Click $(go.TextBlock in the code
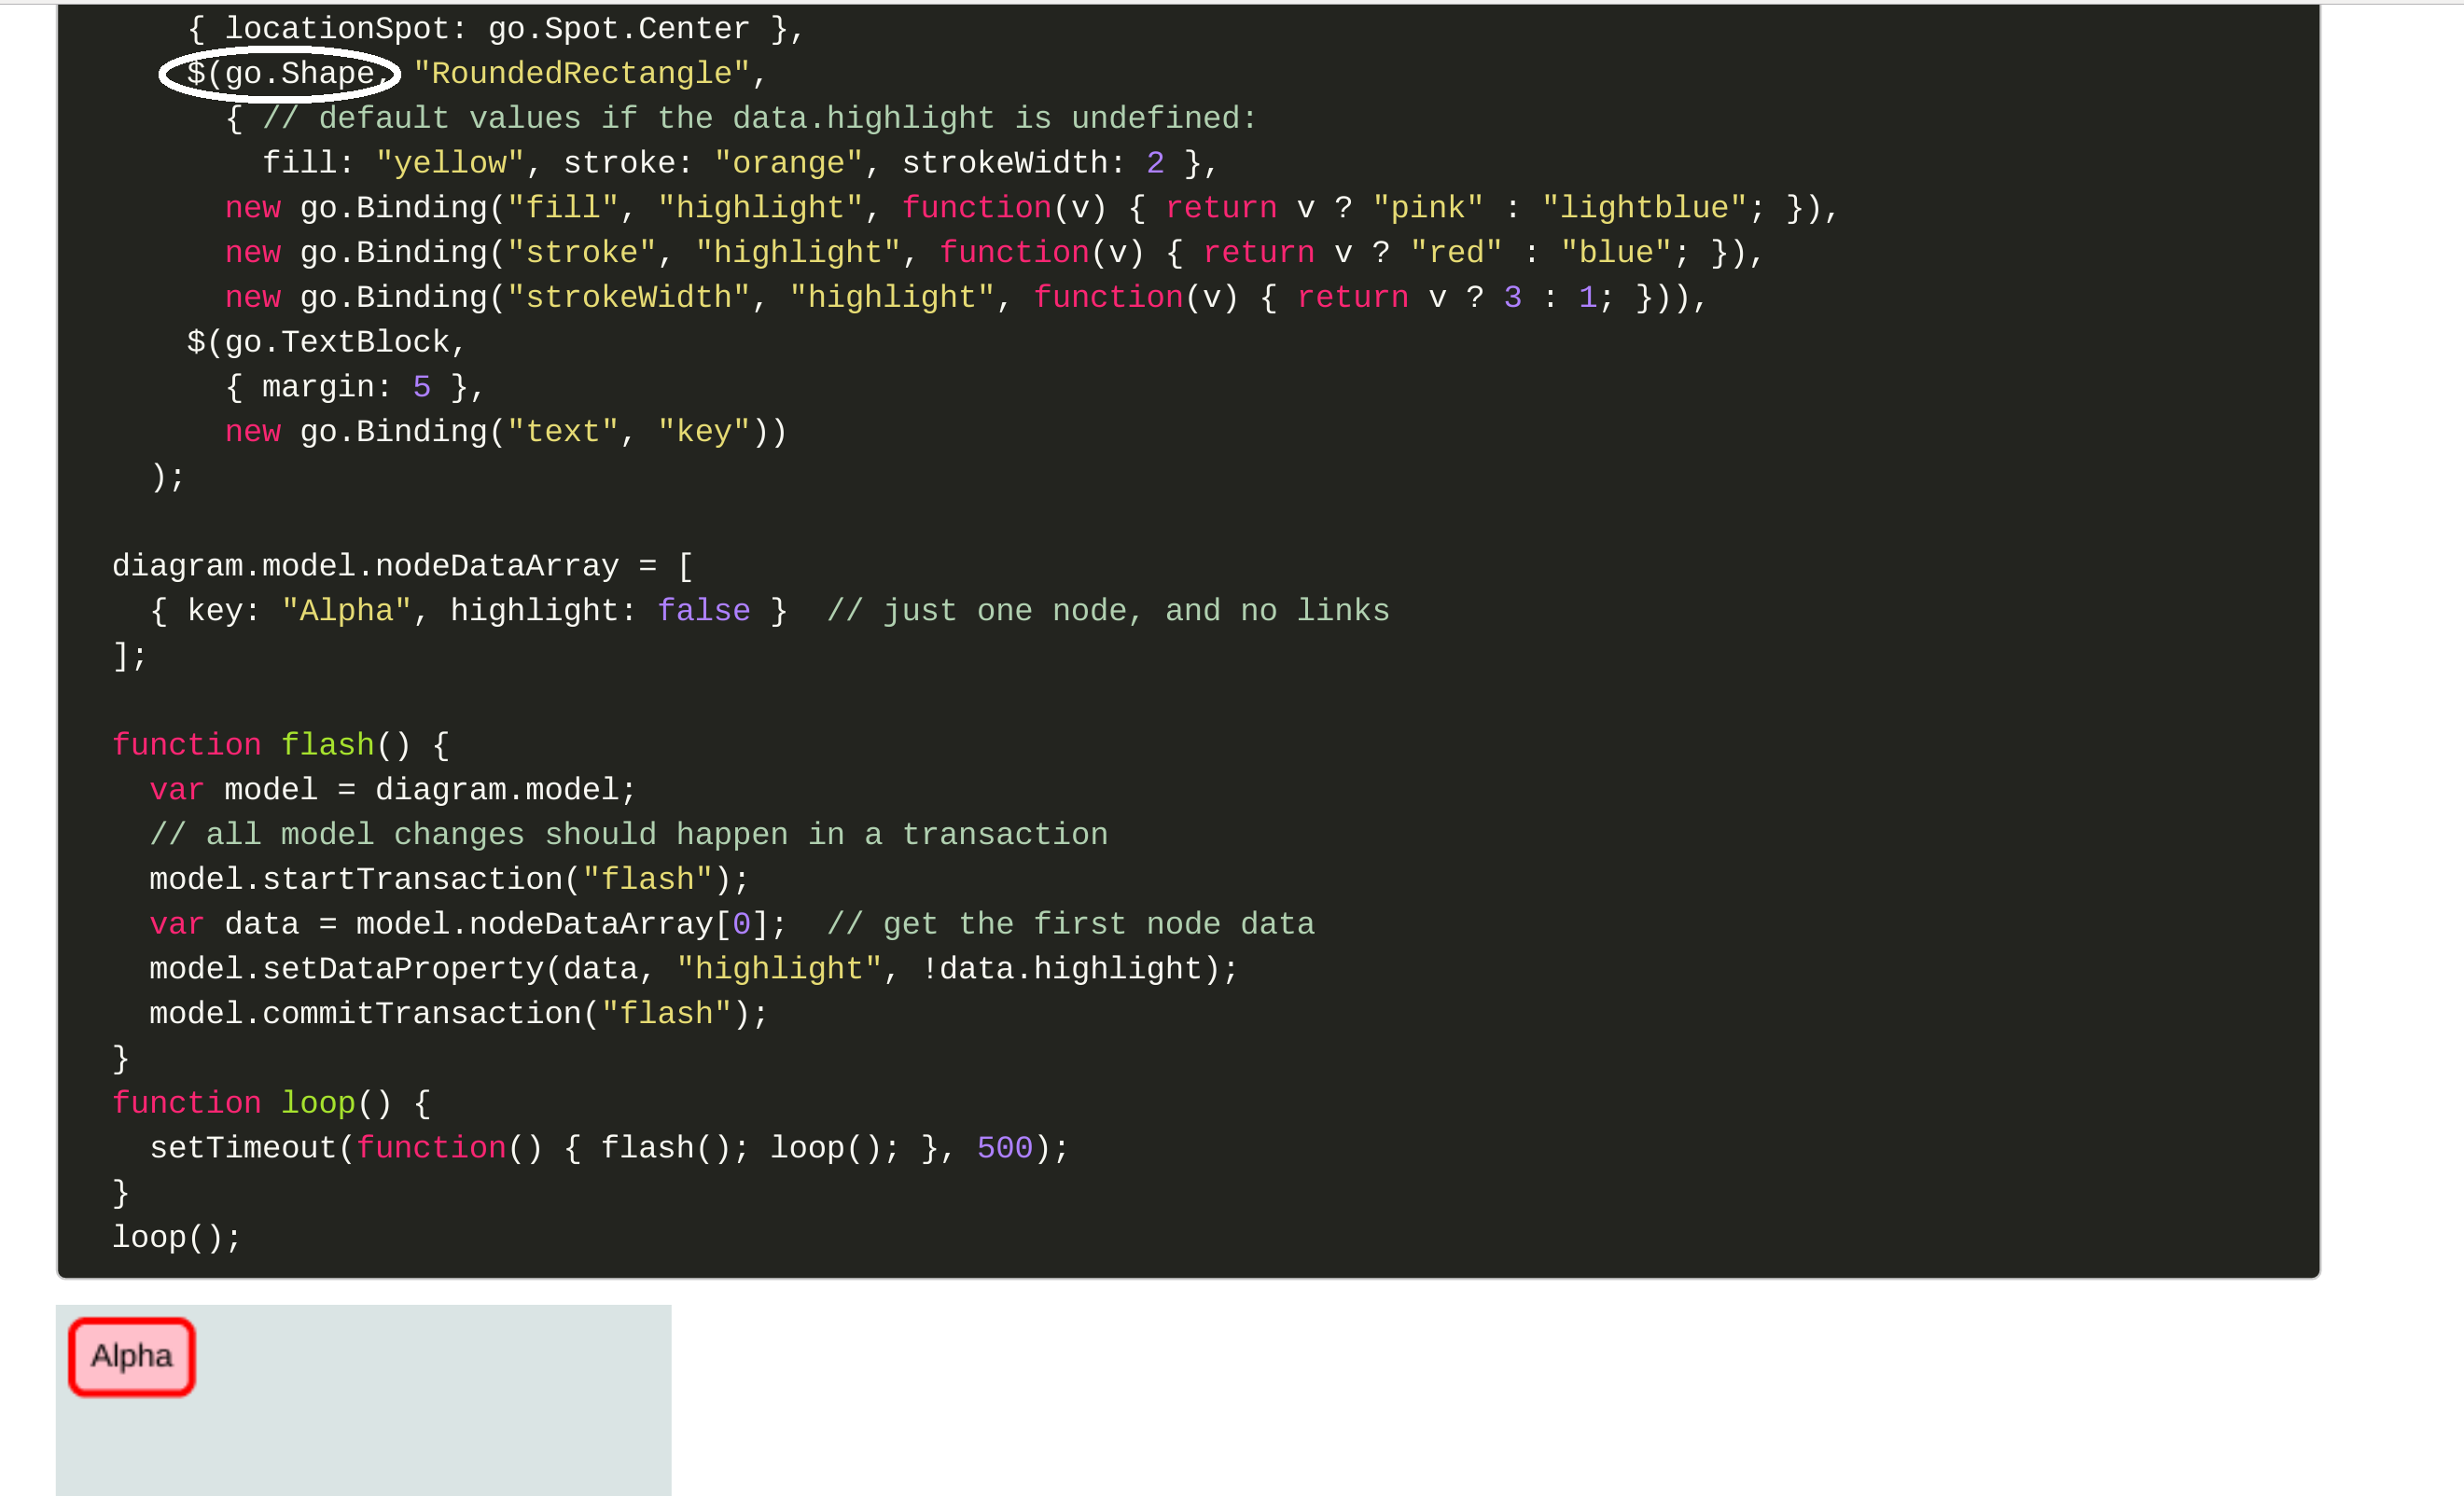Screen dimensions: 2464x1496 pyautogui.click(x=324, y=343)
